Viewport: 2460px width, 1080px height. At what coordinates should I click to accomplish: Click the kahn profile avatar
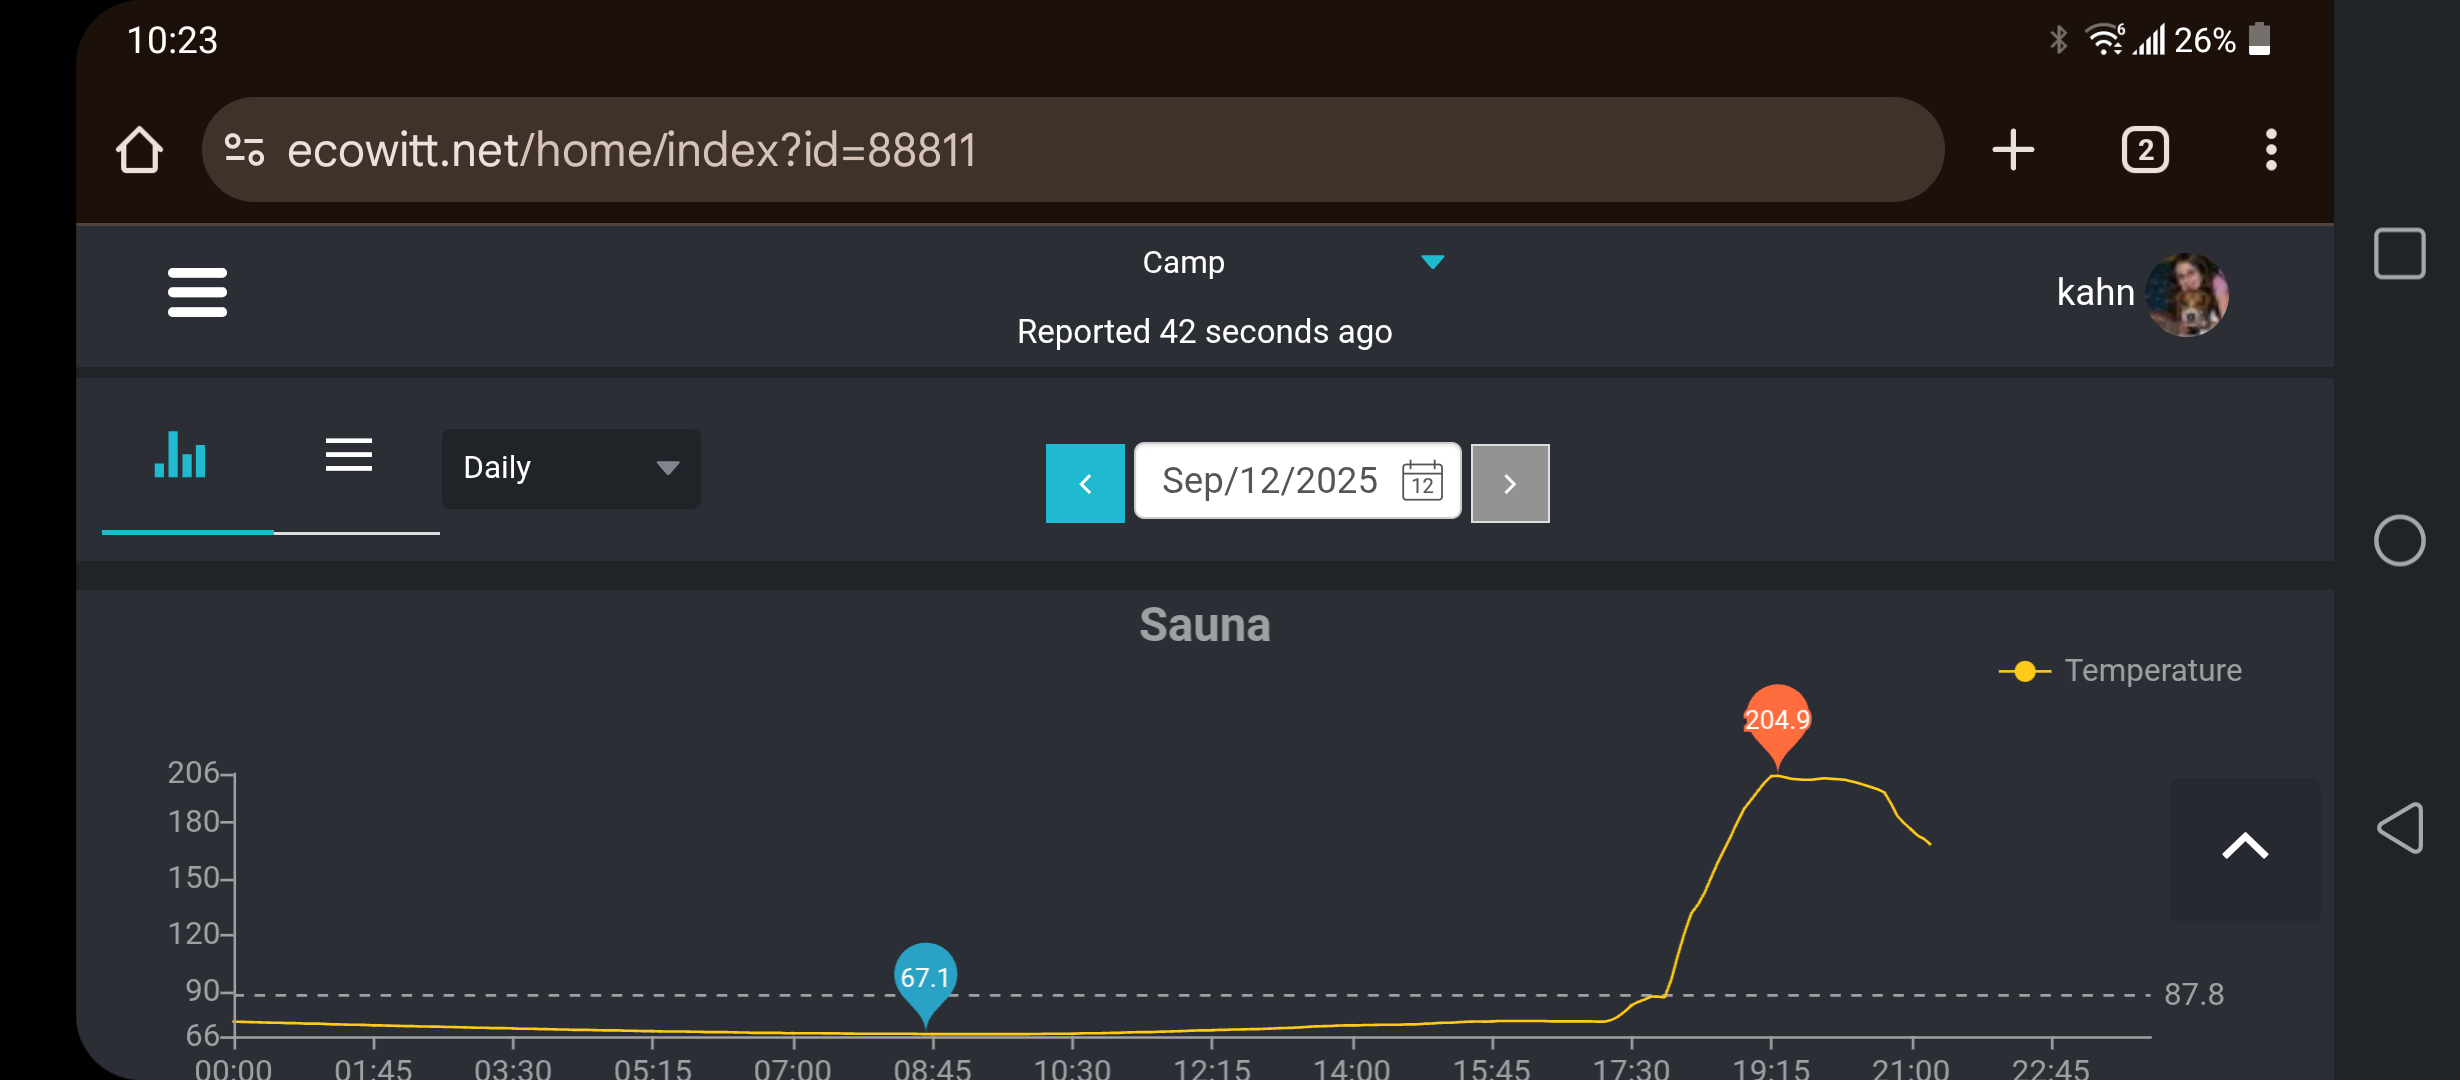2186,294
